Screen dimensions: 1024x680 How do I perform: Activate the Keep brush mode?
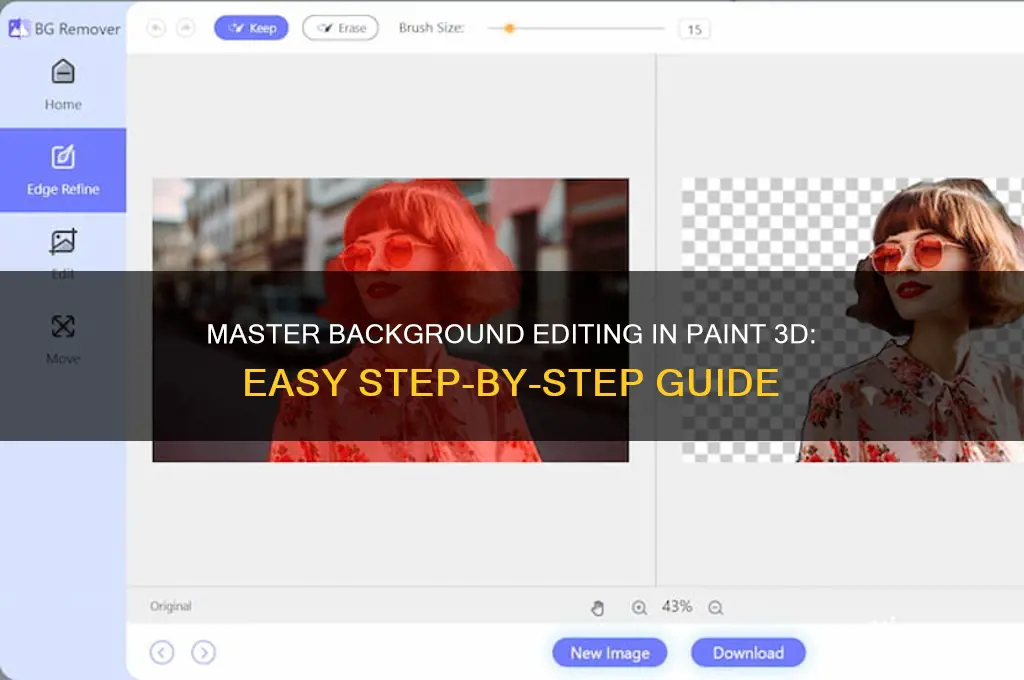pos(251,28)
